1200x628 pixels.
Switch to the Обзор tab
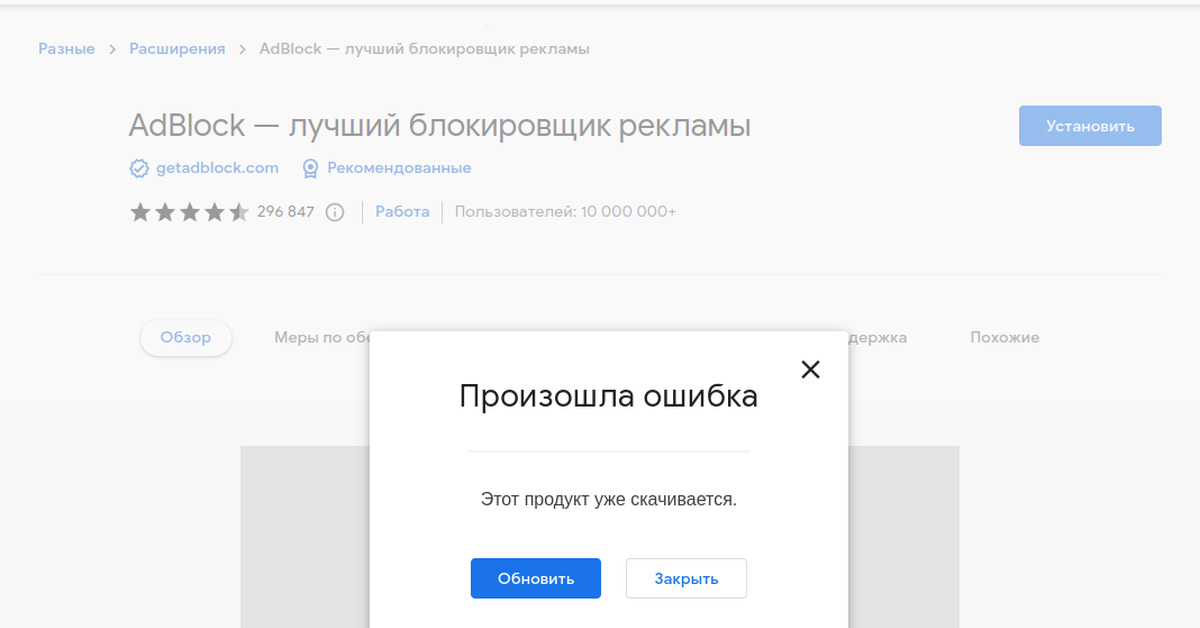click(x=185, y=338)
